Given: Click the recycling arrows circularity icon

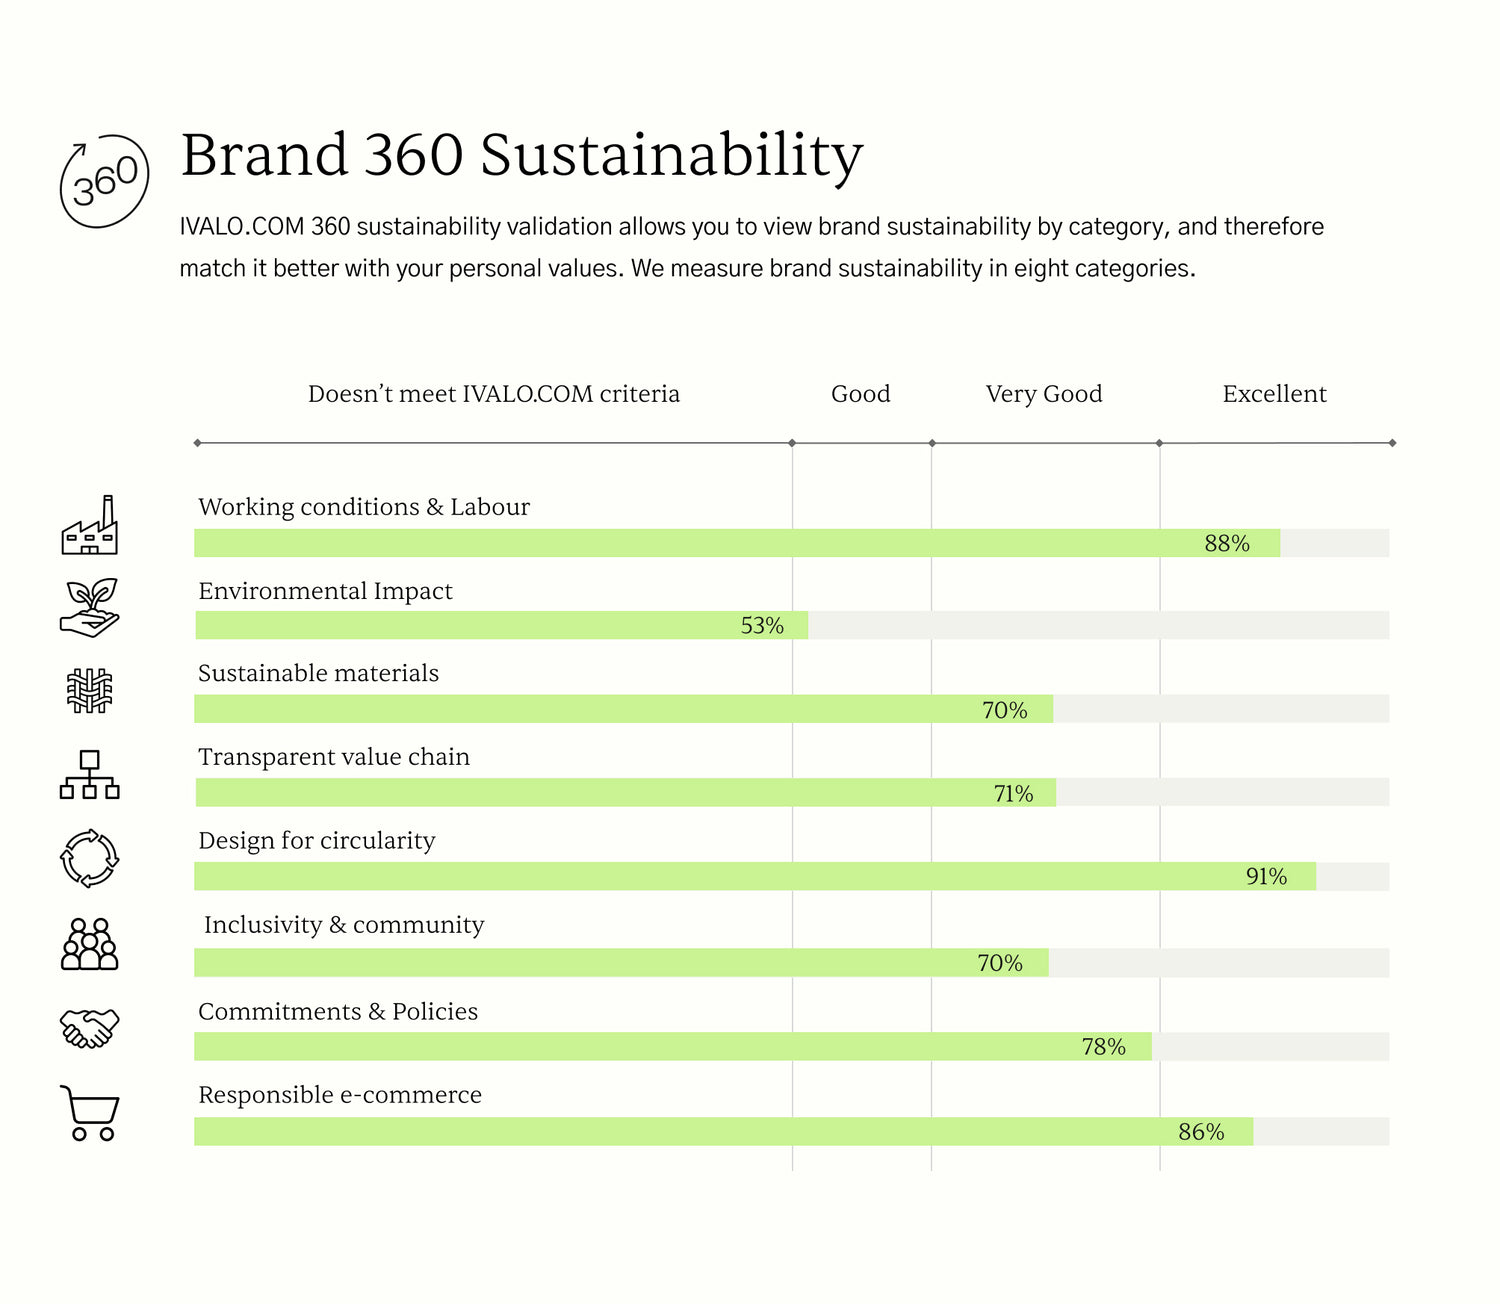Looking at the screenshot, I should click(90, 858).
